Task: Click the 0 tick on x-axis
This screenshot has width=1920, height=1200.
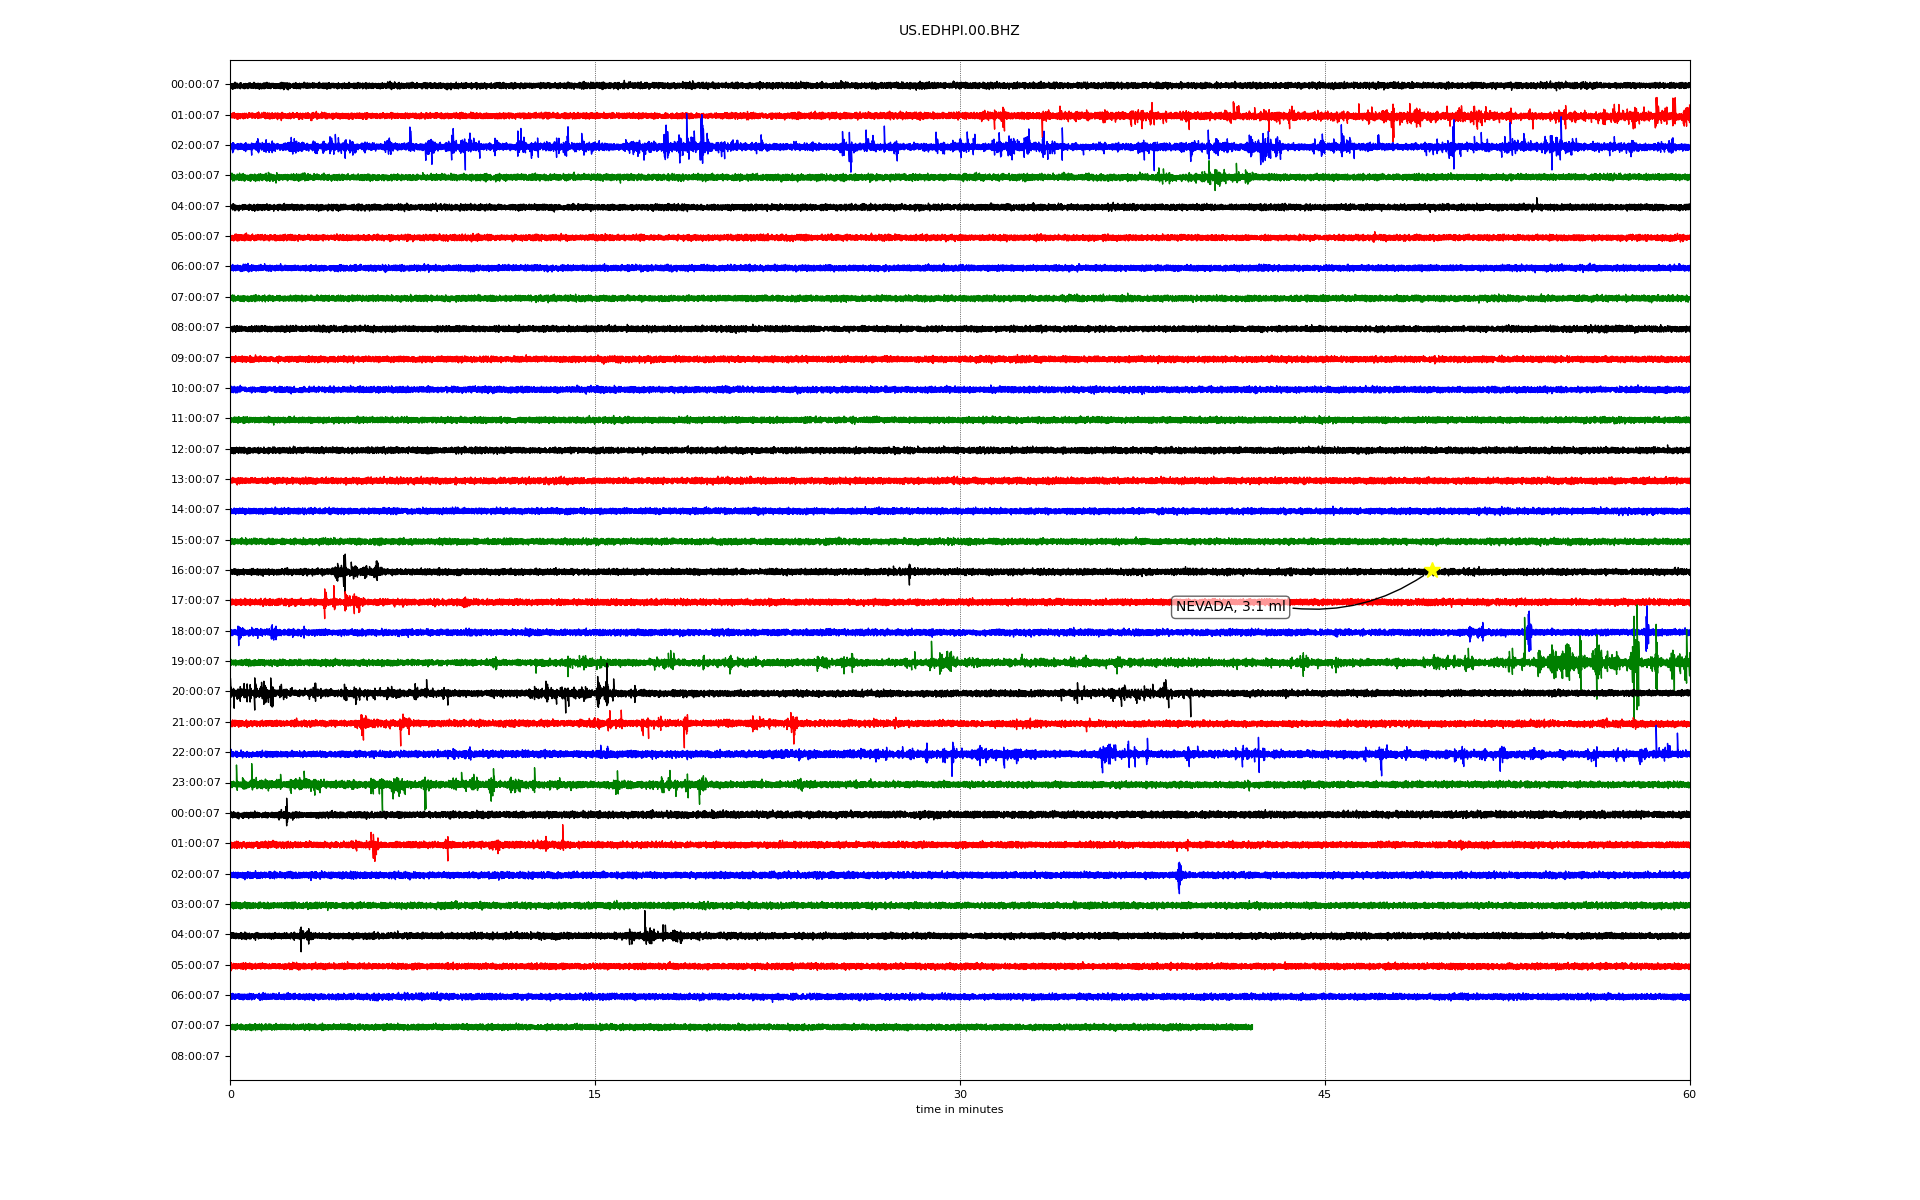Action: click(x=231, y=1094)
